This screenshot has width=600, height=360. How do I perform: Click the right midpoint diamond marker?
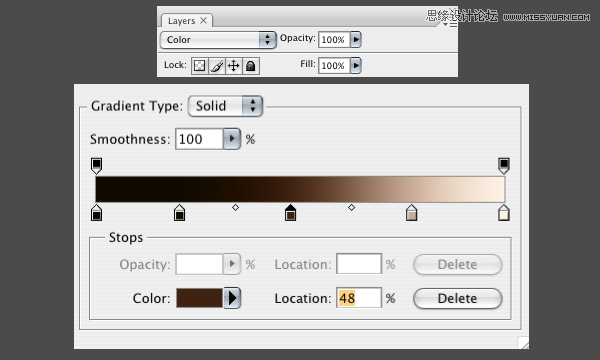point(351,207)
